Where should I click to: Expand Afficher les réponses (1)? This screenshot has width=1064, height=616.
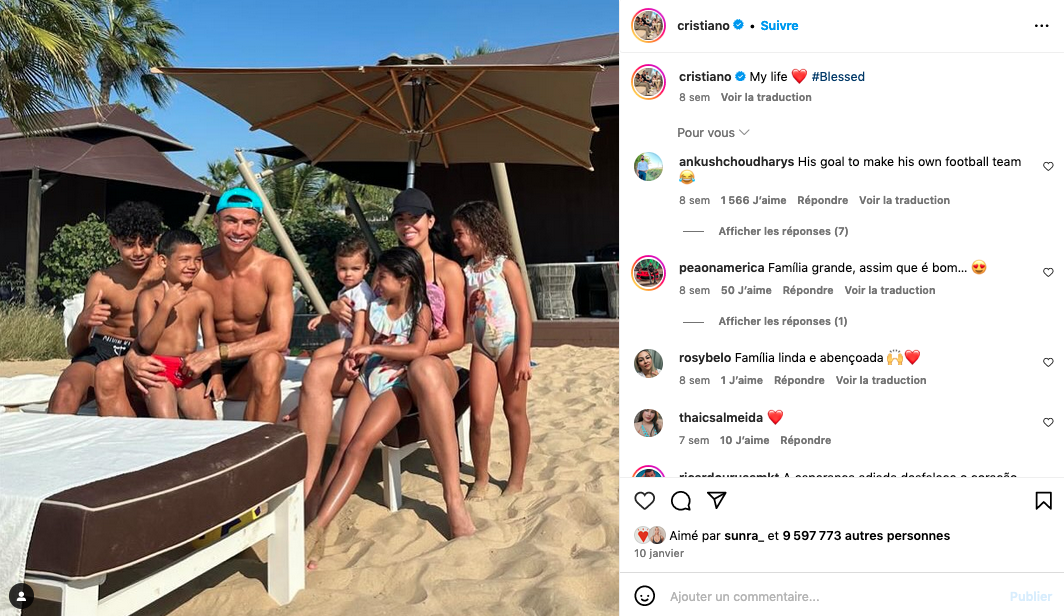(x=782, y=322)
